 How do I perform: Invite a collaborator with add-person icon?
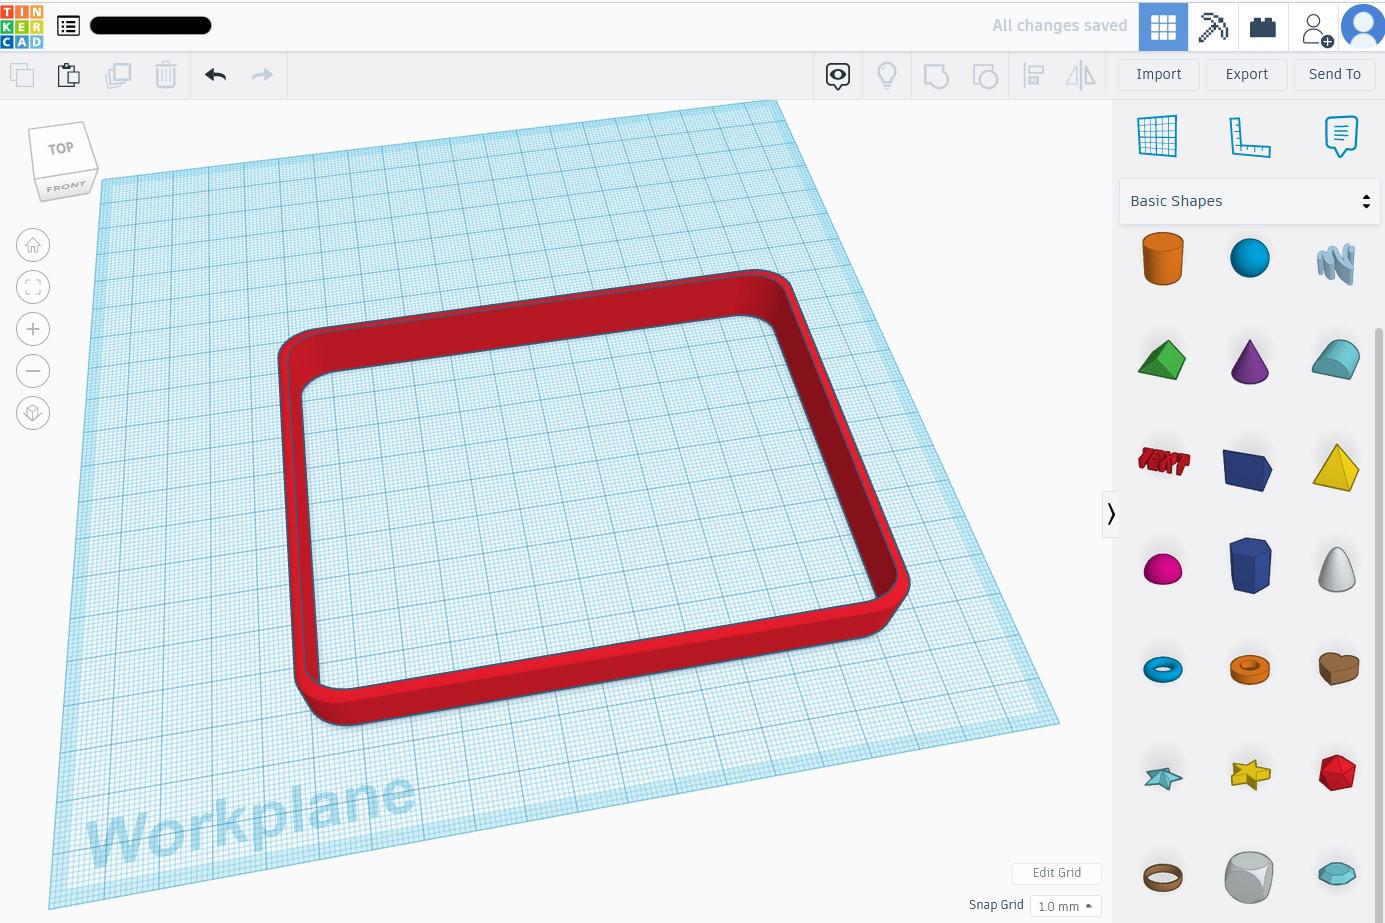pos(1316,28)
